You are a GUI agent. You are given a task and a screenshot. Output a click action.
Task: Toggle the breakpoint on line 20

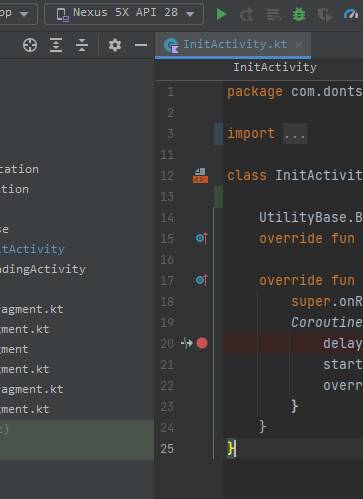pyautogui.click(x=202, y=343)
